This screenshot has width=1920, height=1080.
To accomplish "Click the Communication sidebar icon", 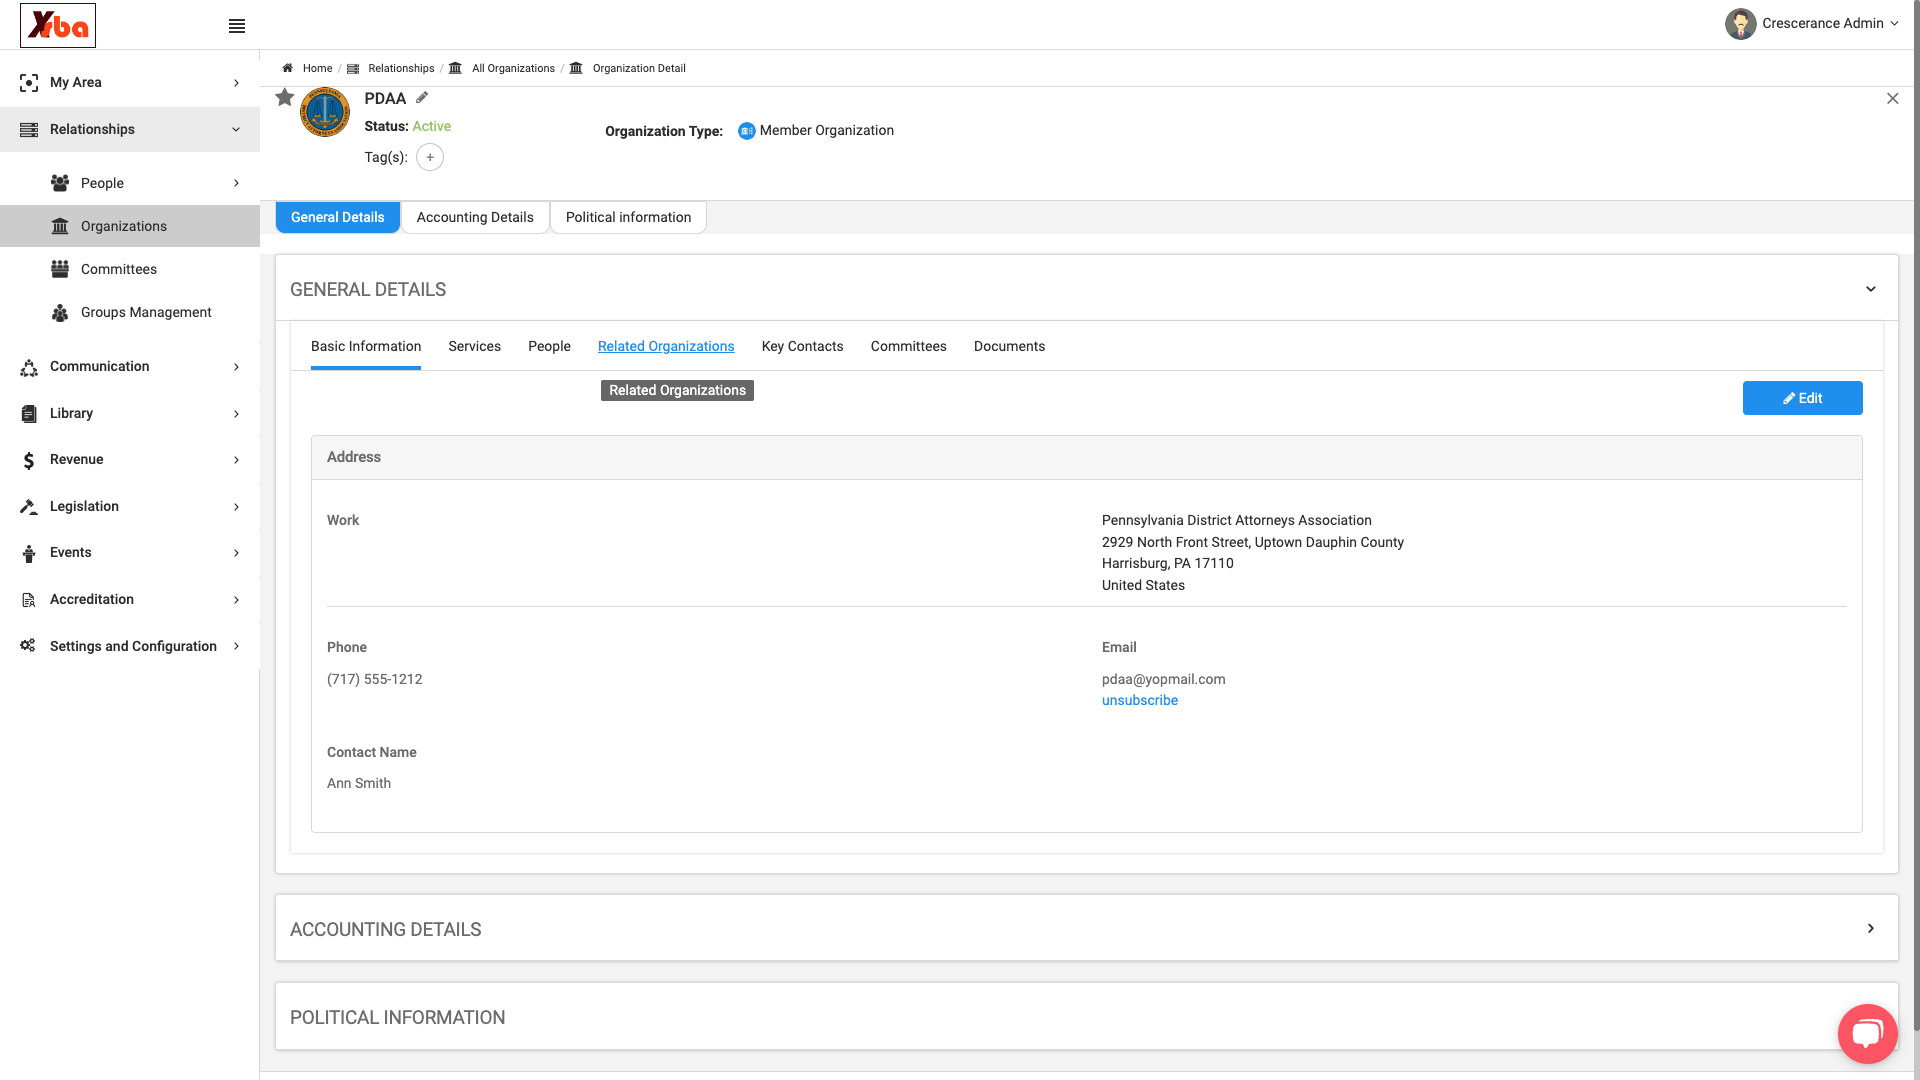I will tap(29, 367).
